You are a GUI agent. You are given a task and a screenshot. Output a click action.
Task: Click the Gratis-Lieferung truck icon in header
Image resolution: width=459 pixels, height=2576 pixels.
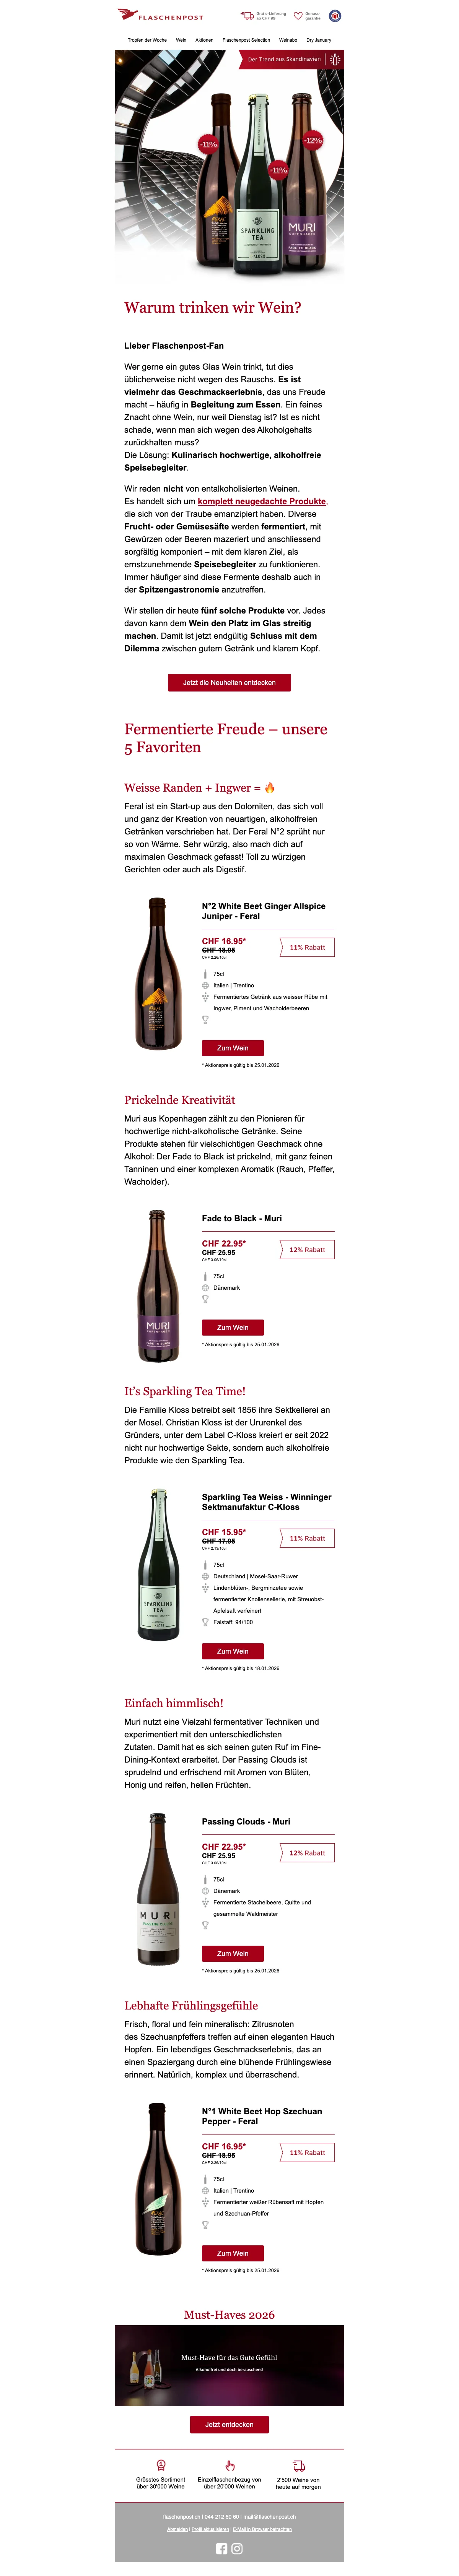(247, 16)
